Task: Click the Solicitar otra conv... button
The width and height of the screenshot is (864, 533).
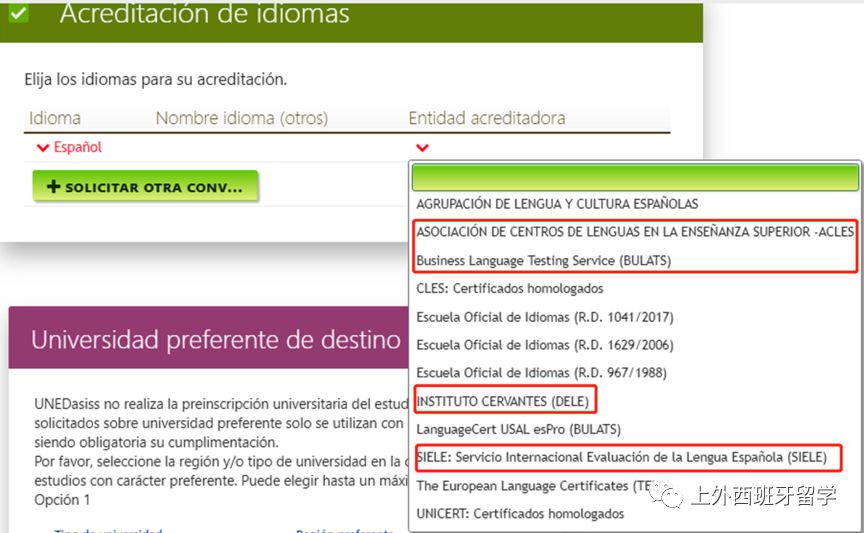Action: [x=145, y=187]
